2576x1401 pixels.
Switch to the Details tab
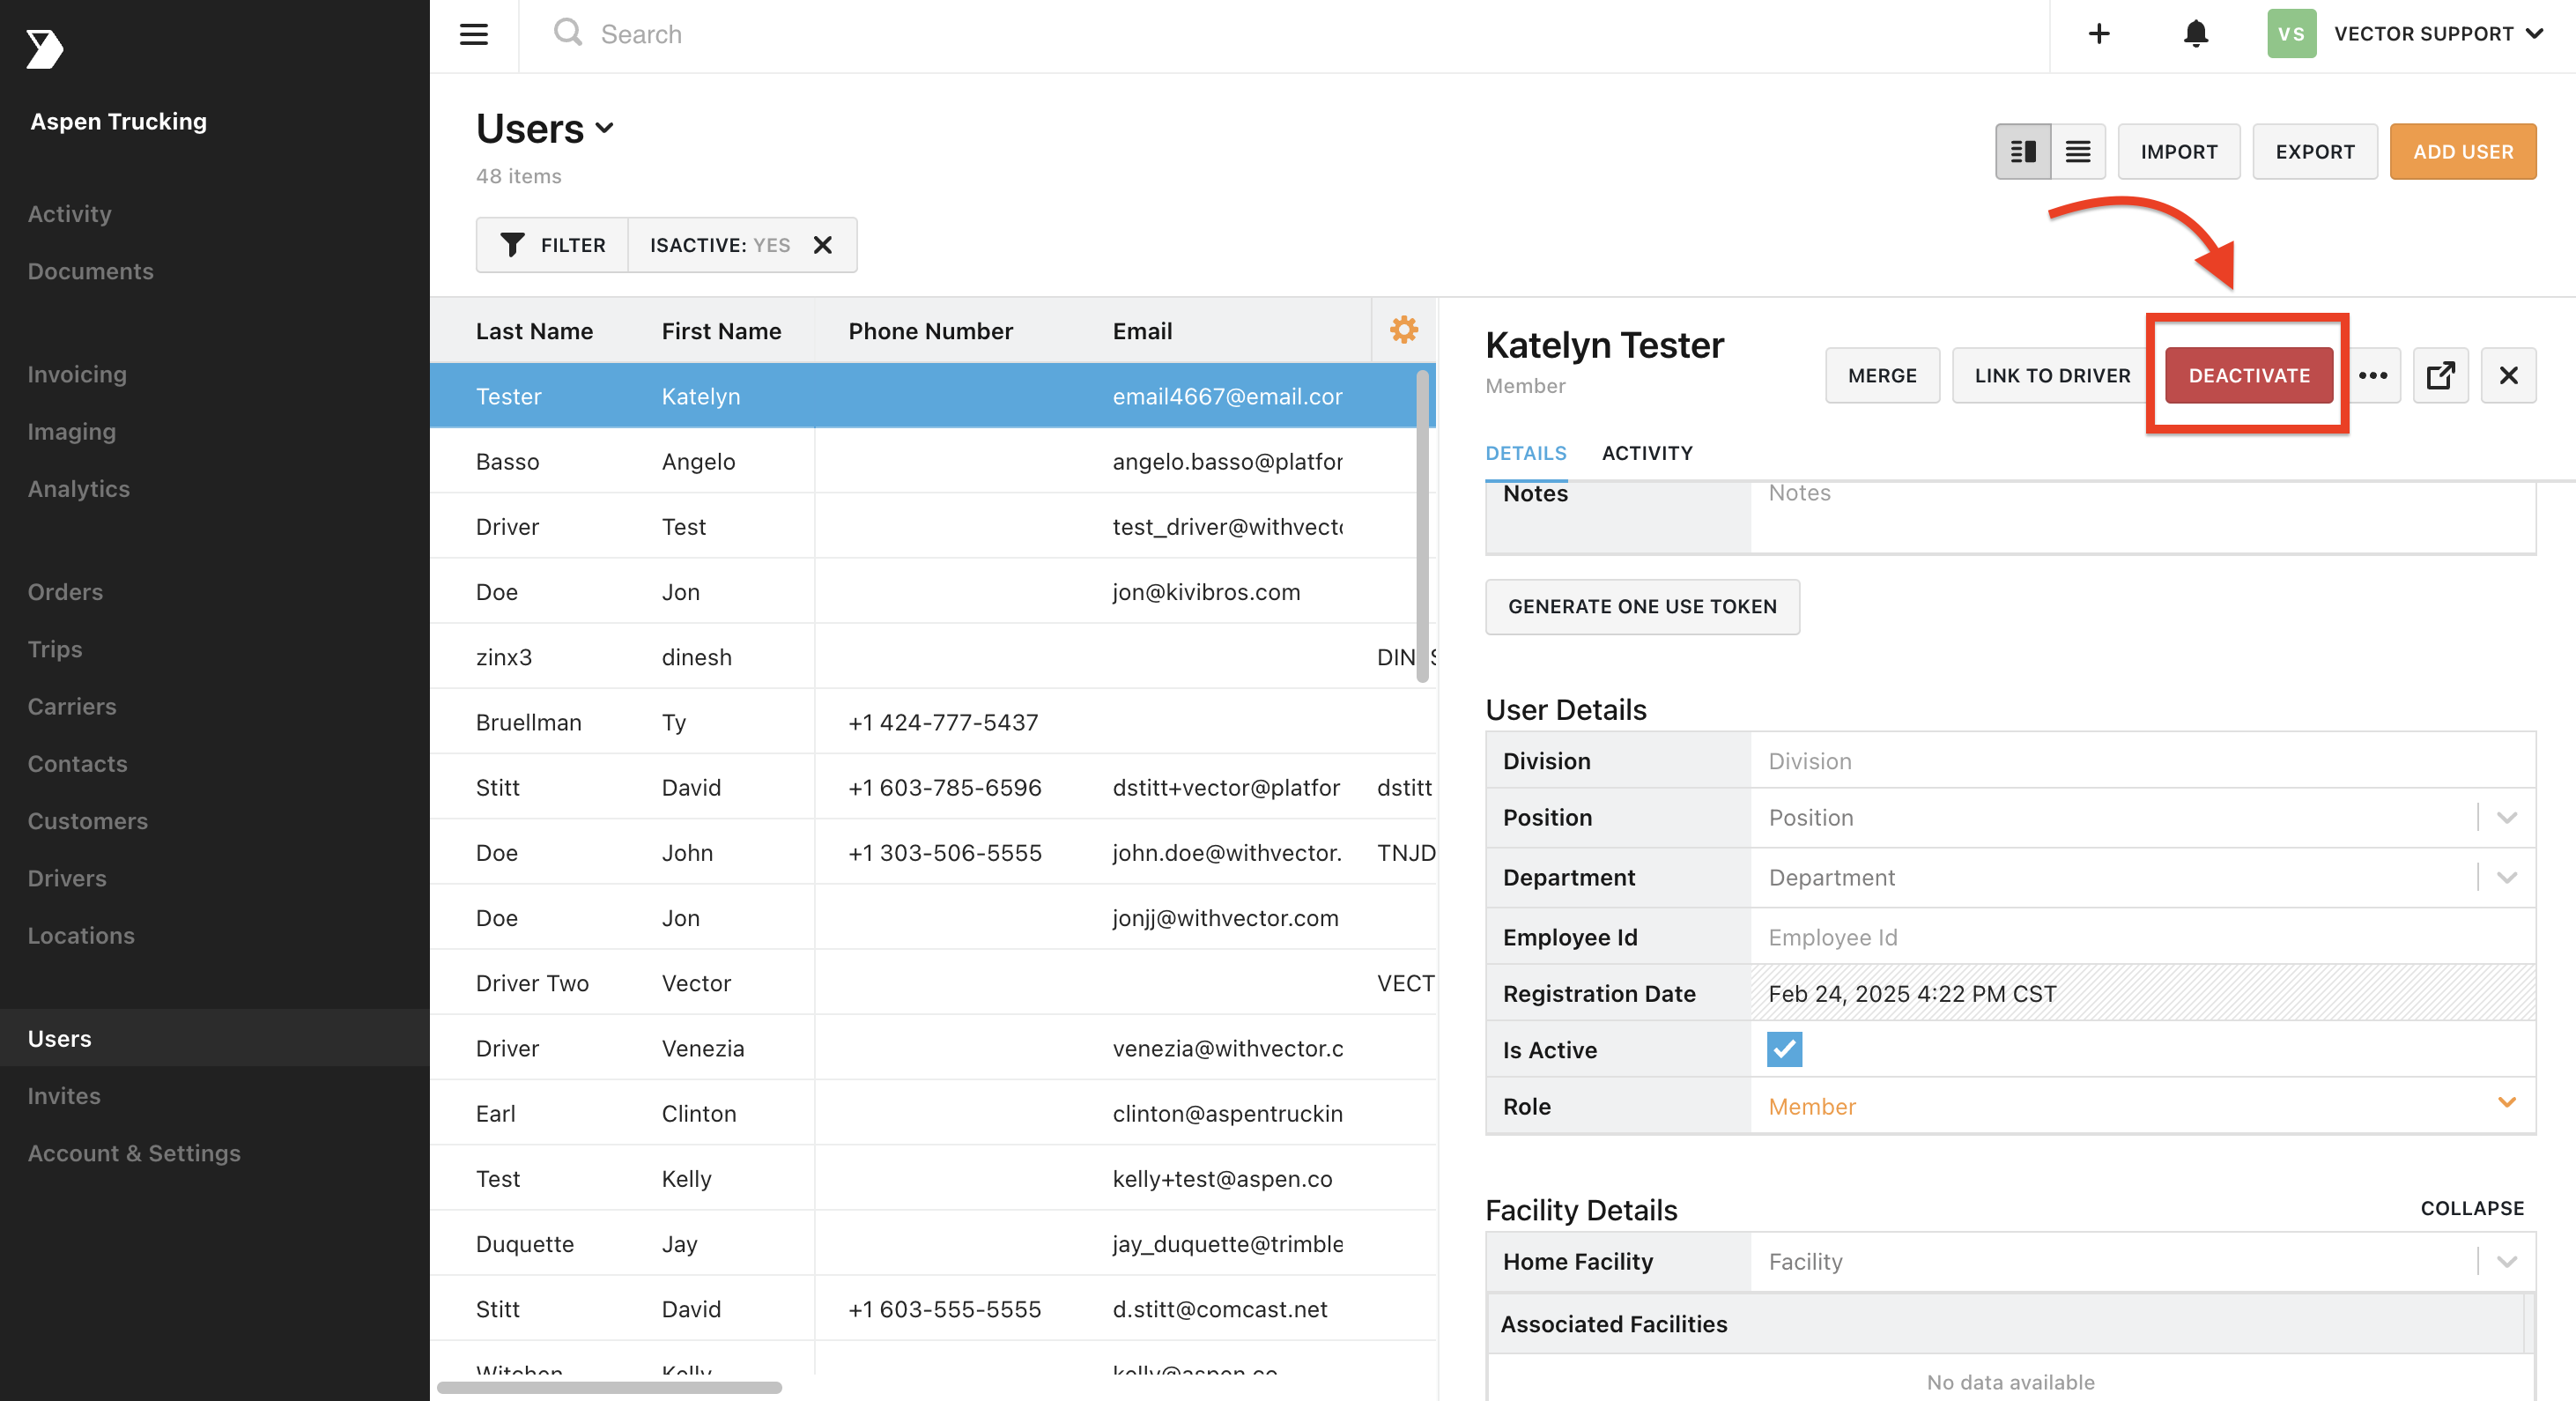pos(1526,453)
